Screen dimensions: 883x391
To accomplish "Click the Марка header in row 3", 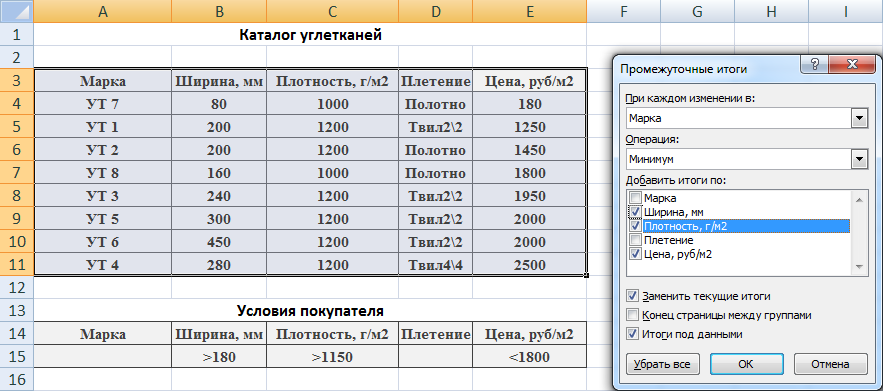I will 102,81.
